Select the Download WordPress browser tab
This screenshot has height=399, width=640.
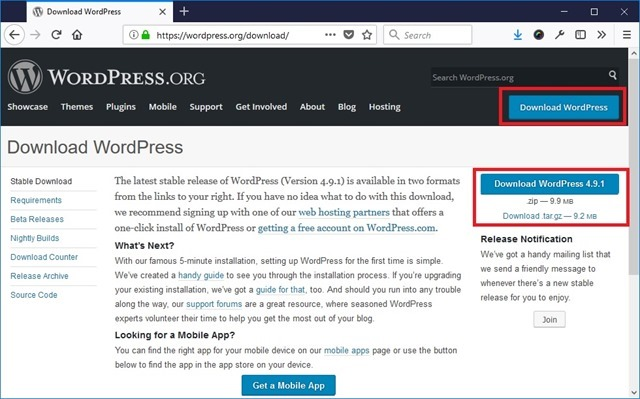[100, 12]
